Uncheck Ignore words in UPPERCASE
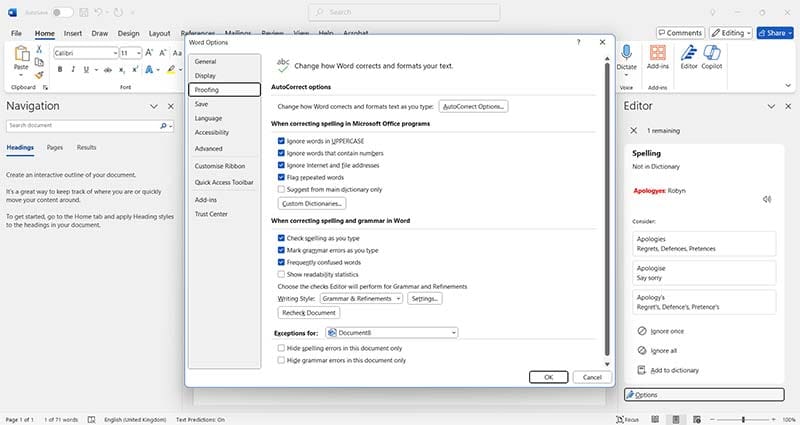Screen dimensions: 800x425 (281, 141)
